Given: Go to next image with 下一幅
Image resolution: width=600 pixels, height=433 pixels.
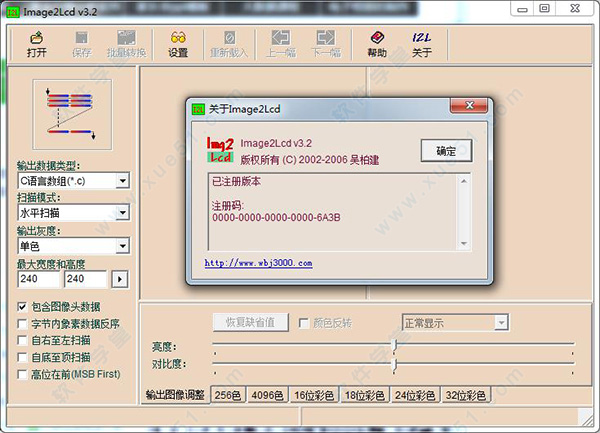Looking at the screenshot, I should coord(326,44).
